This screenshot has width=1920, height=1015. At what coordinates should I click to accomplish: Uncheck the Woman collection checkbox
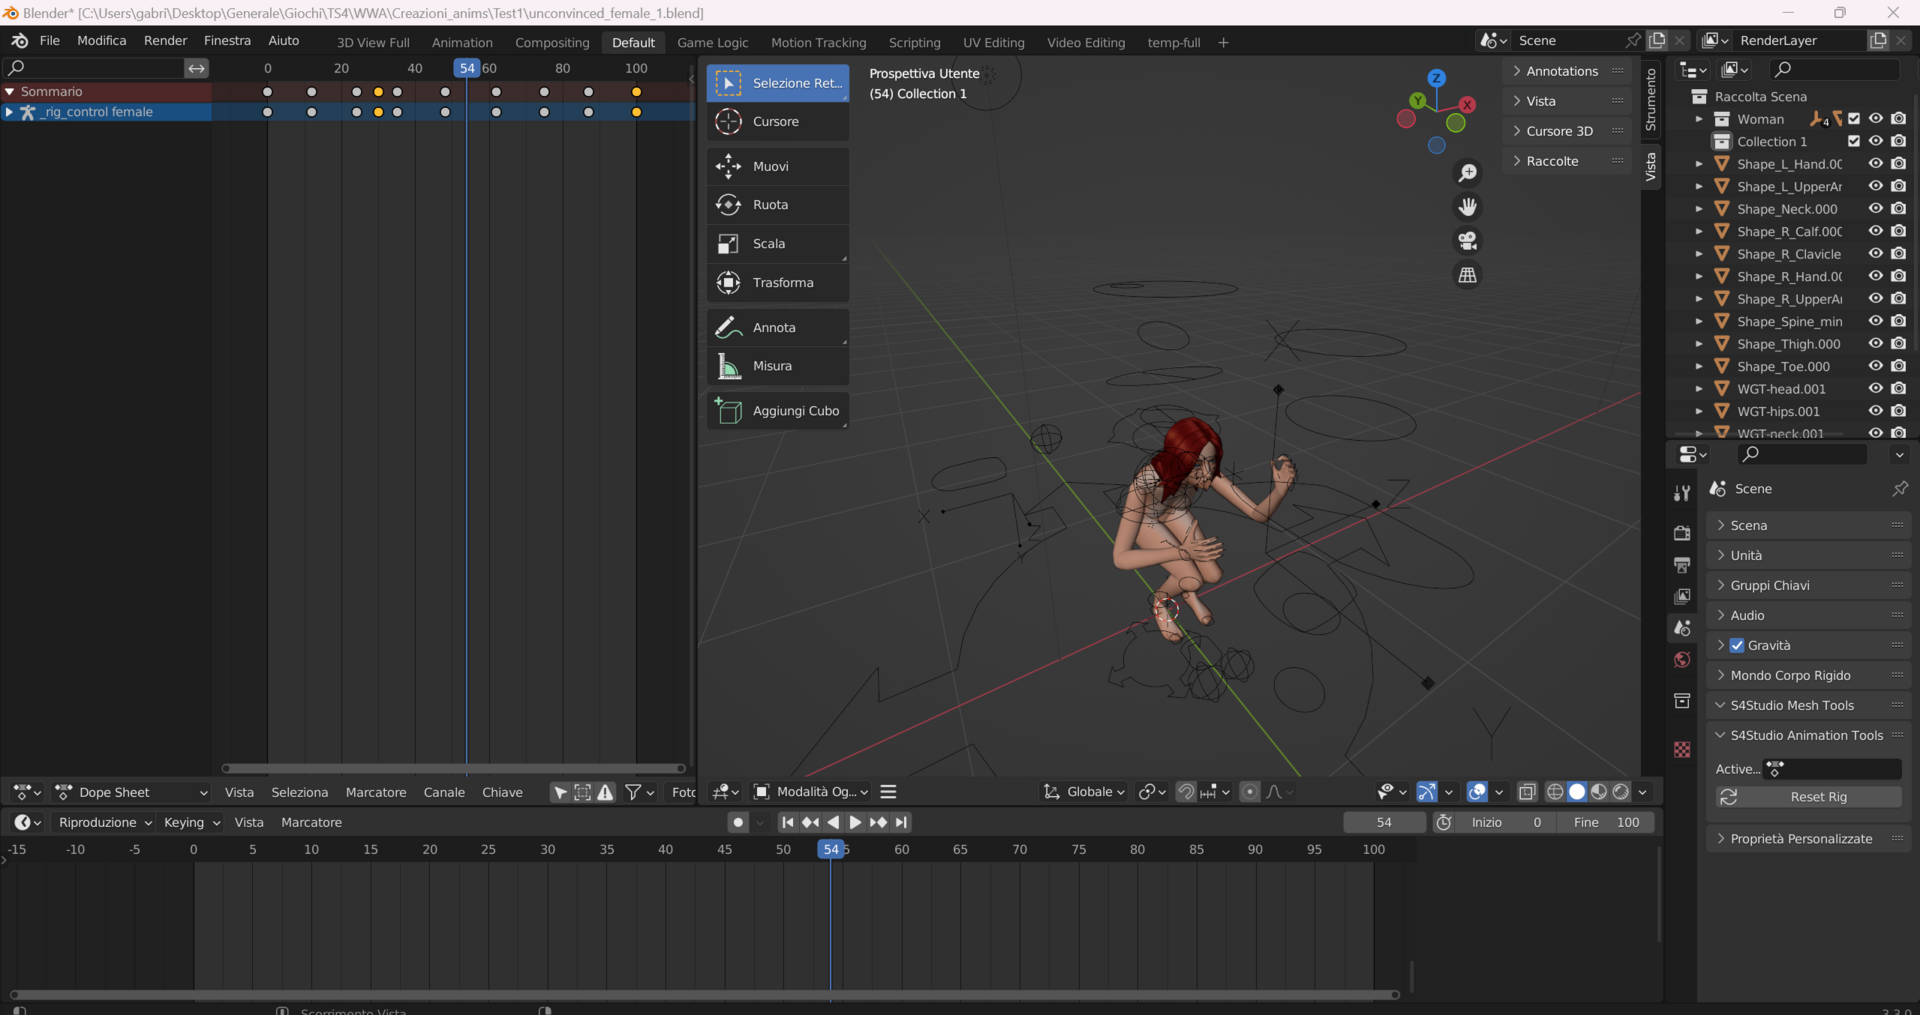pyautogui.click(x=1854, y=119)
